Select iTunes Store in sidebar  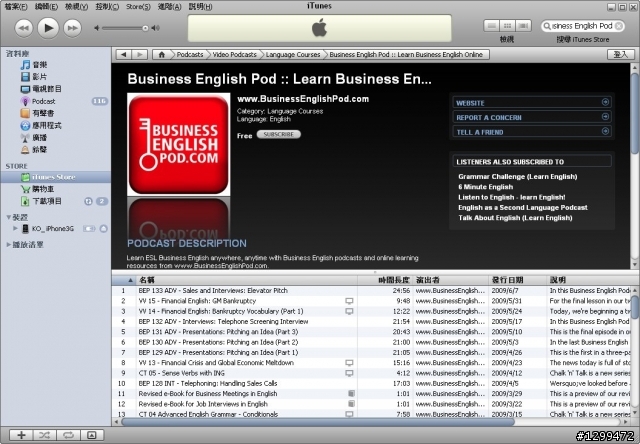[56, 177]
